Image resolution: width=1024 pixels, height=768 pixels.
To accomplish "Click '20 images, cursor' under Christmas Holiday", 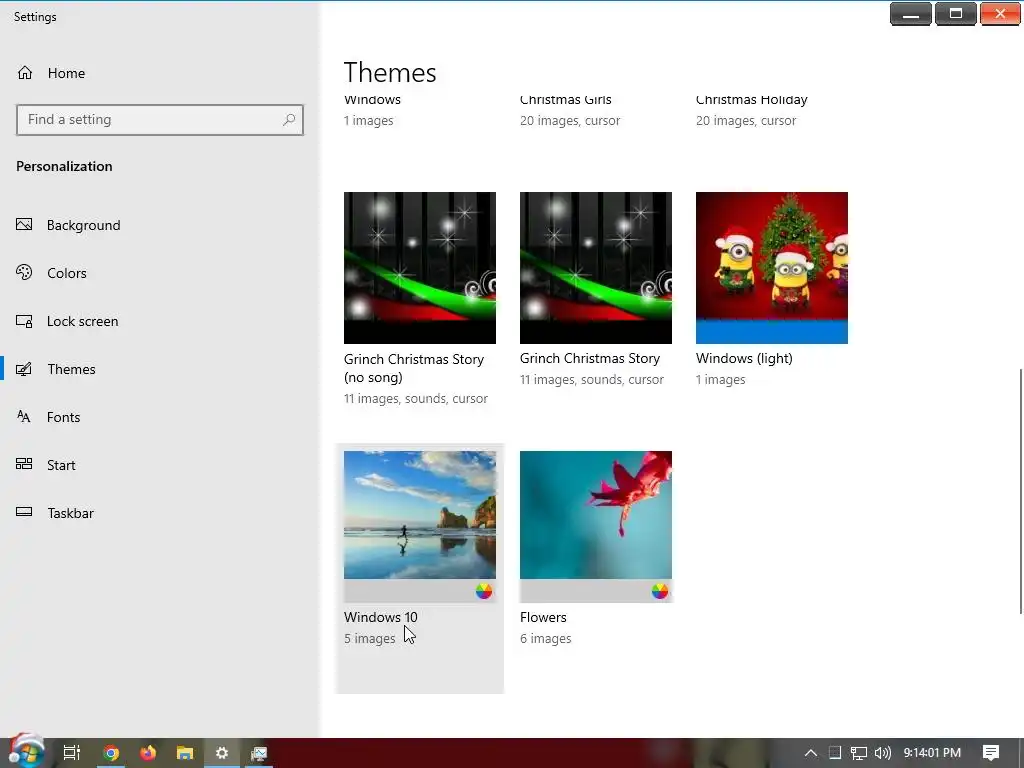I will click(x=746, y=121).
